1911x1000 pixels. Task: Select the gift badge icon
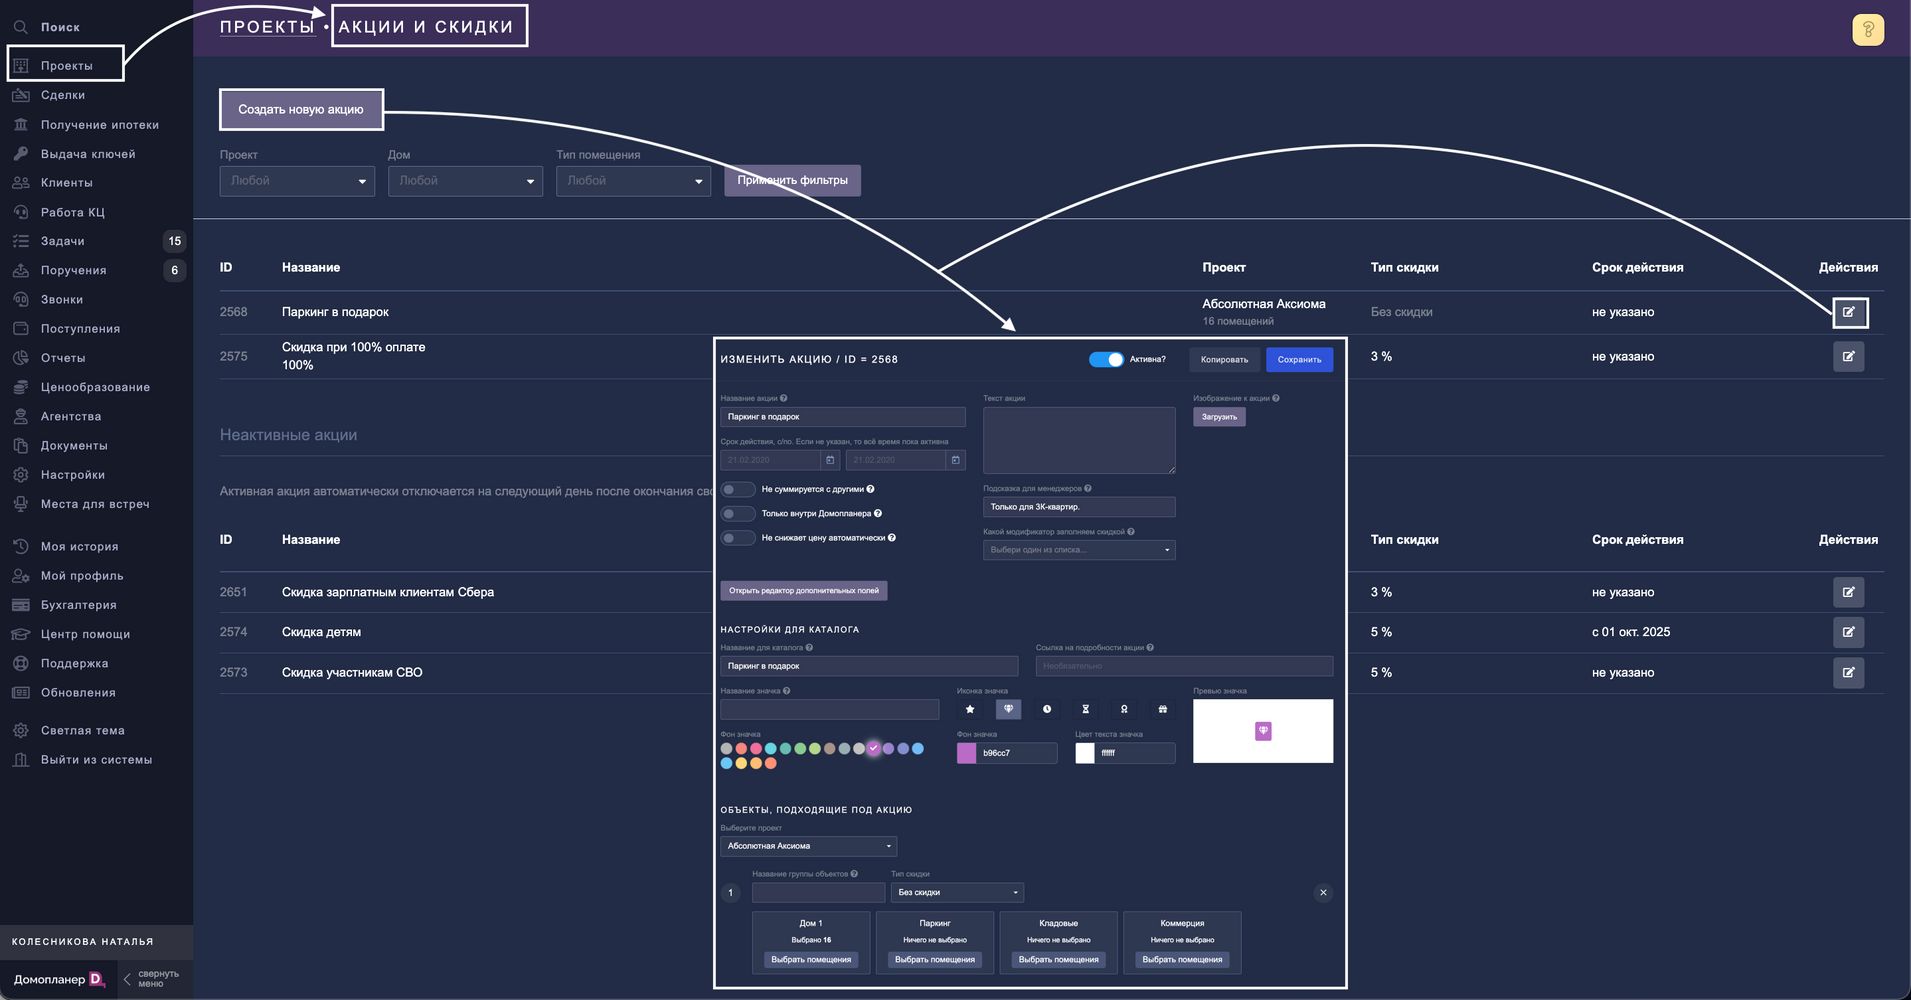click(x=1162, y=709)
